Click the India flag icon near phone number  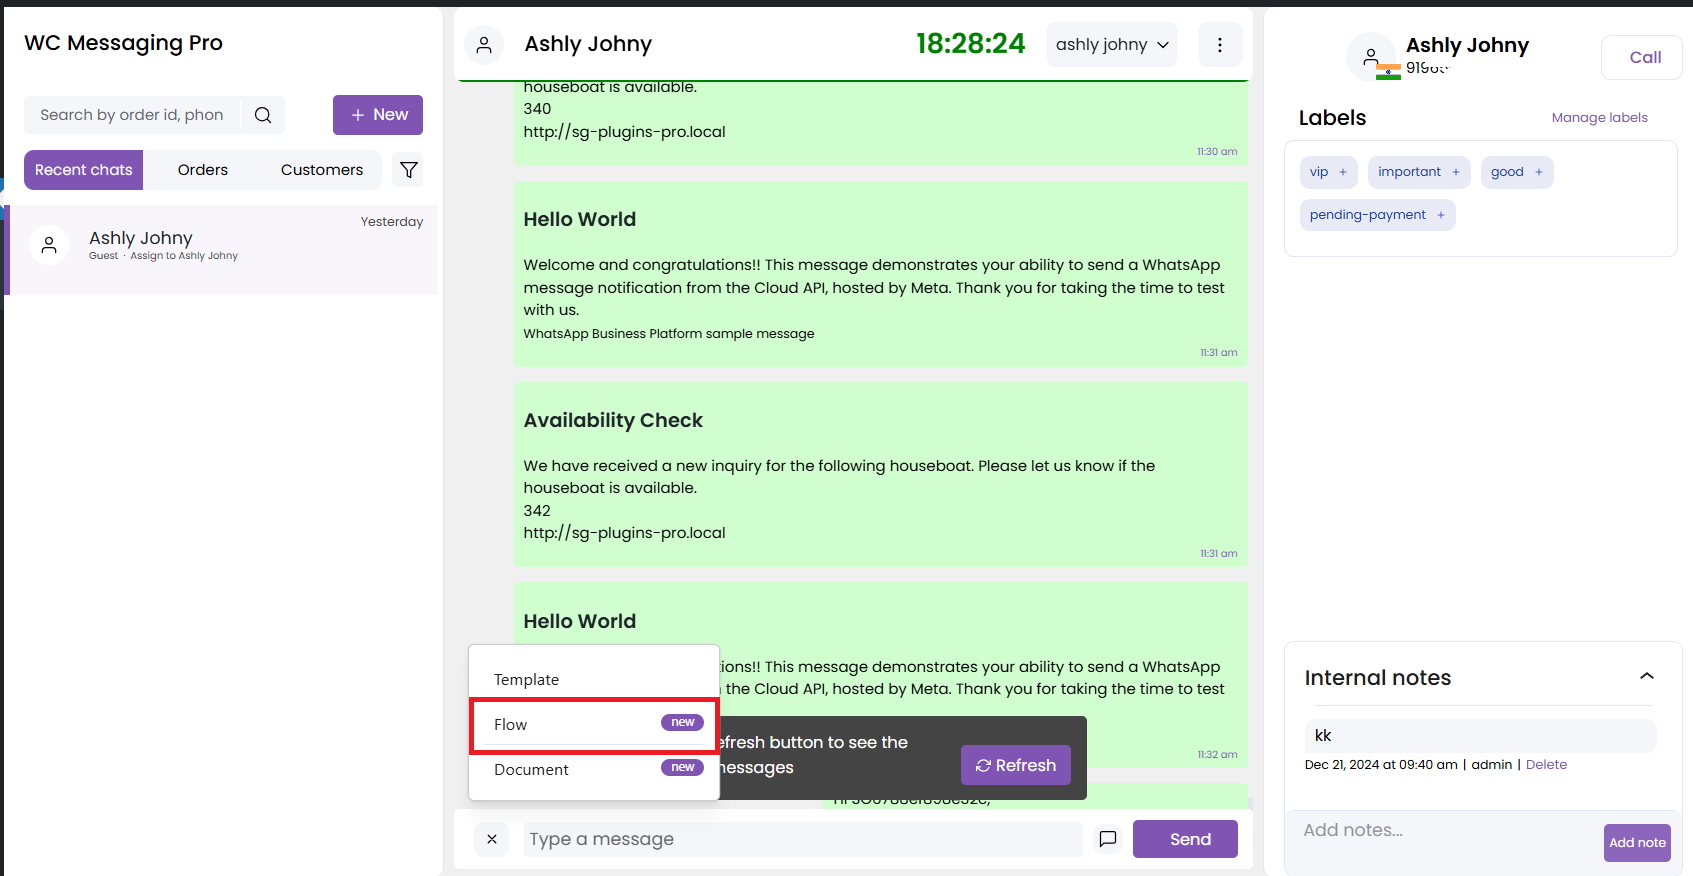click(x=1388, y=72)
